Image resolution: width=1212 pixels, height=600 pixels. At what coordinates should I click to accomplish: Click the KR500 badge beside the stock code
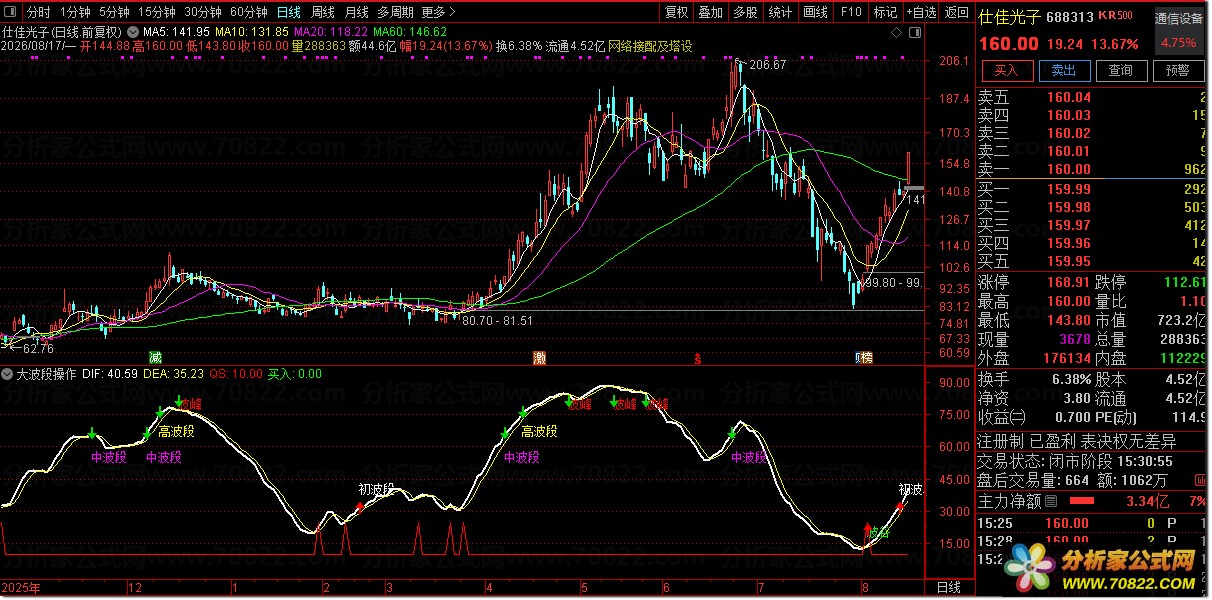click(x=1115, y=16)
